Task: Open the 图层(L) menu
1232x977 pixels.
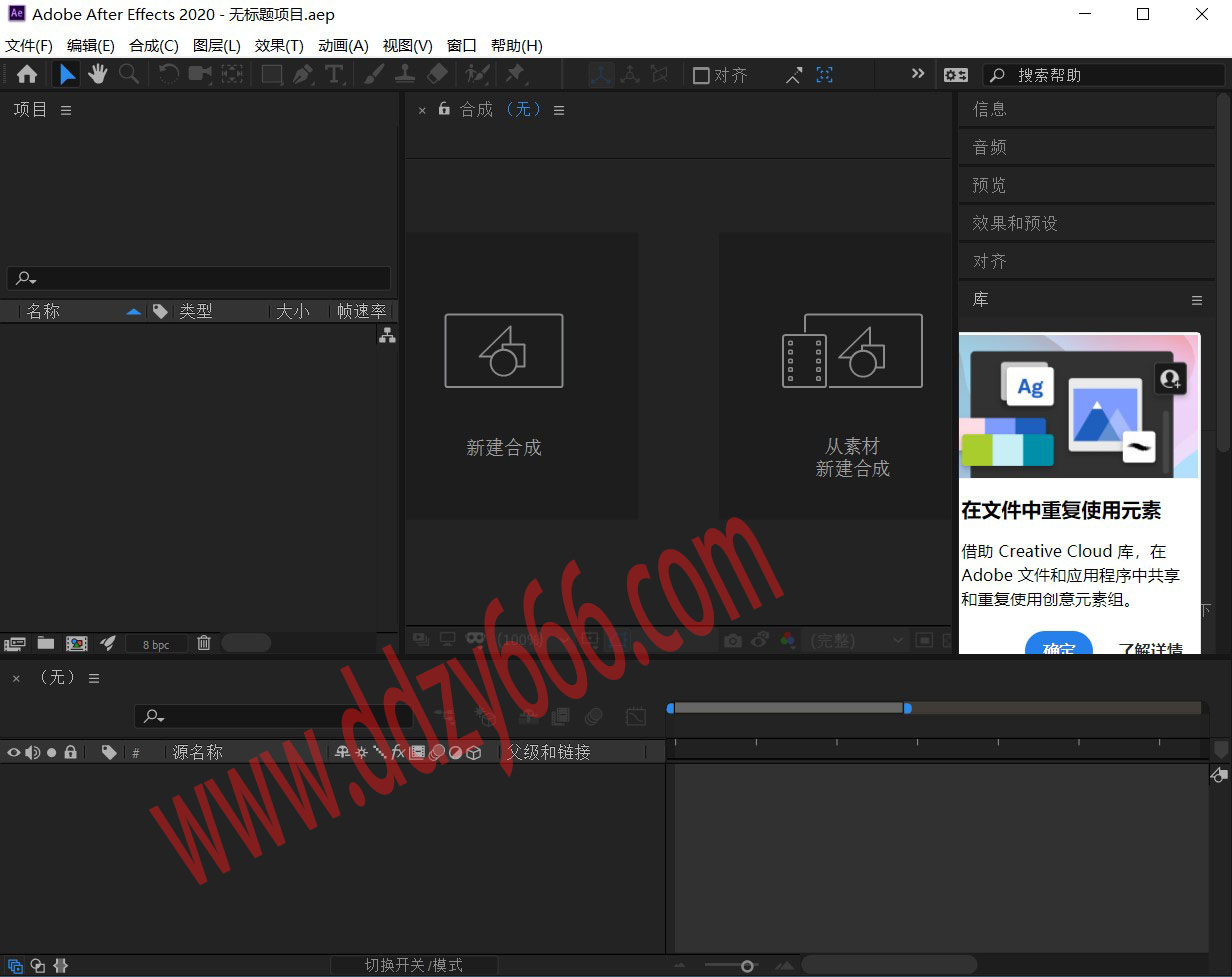Action: coord(217,46)
